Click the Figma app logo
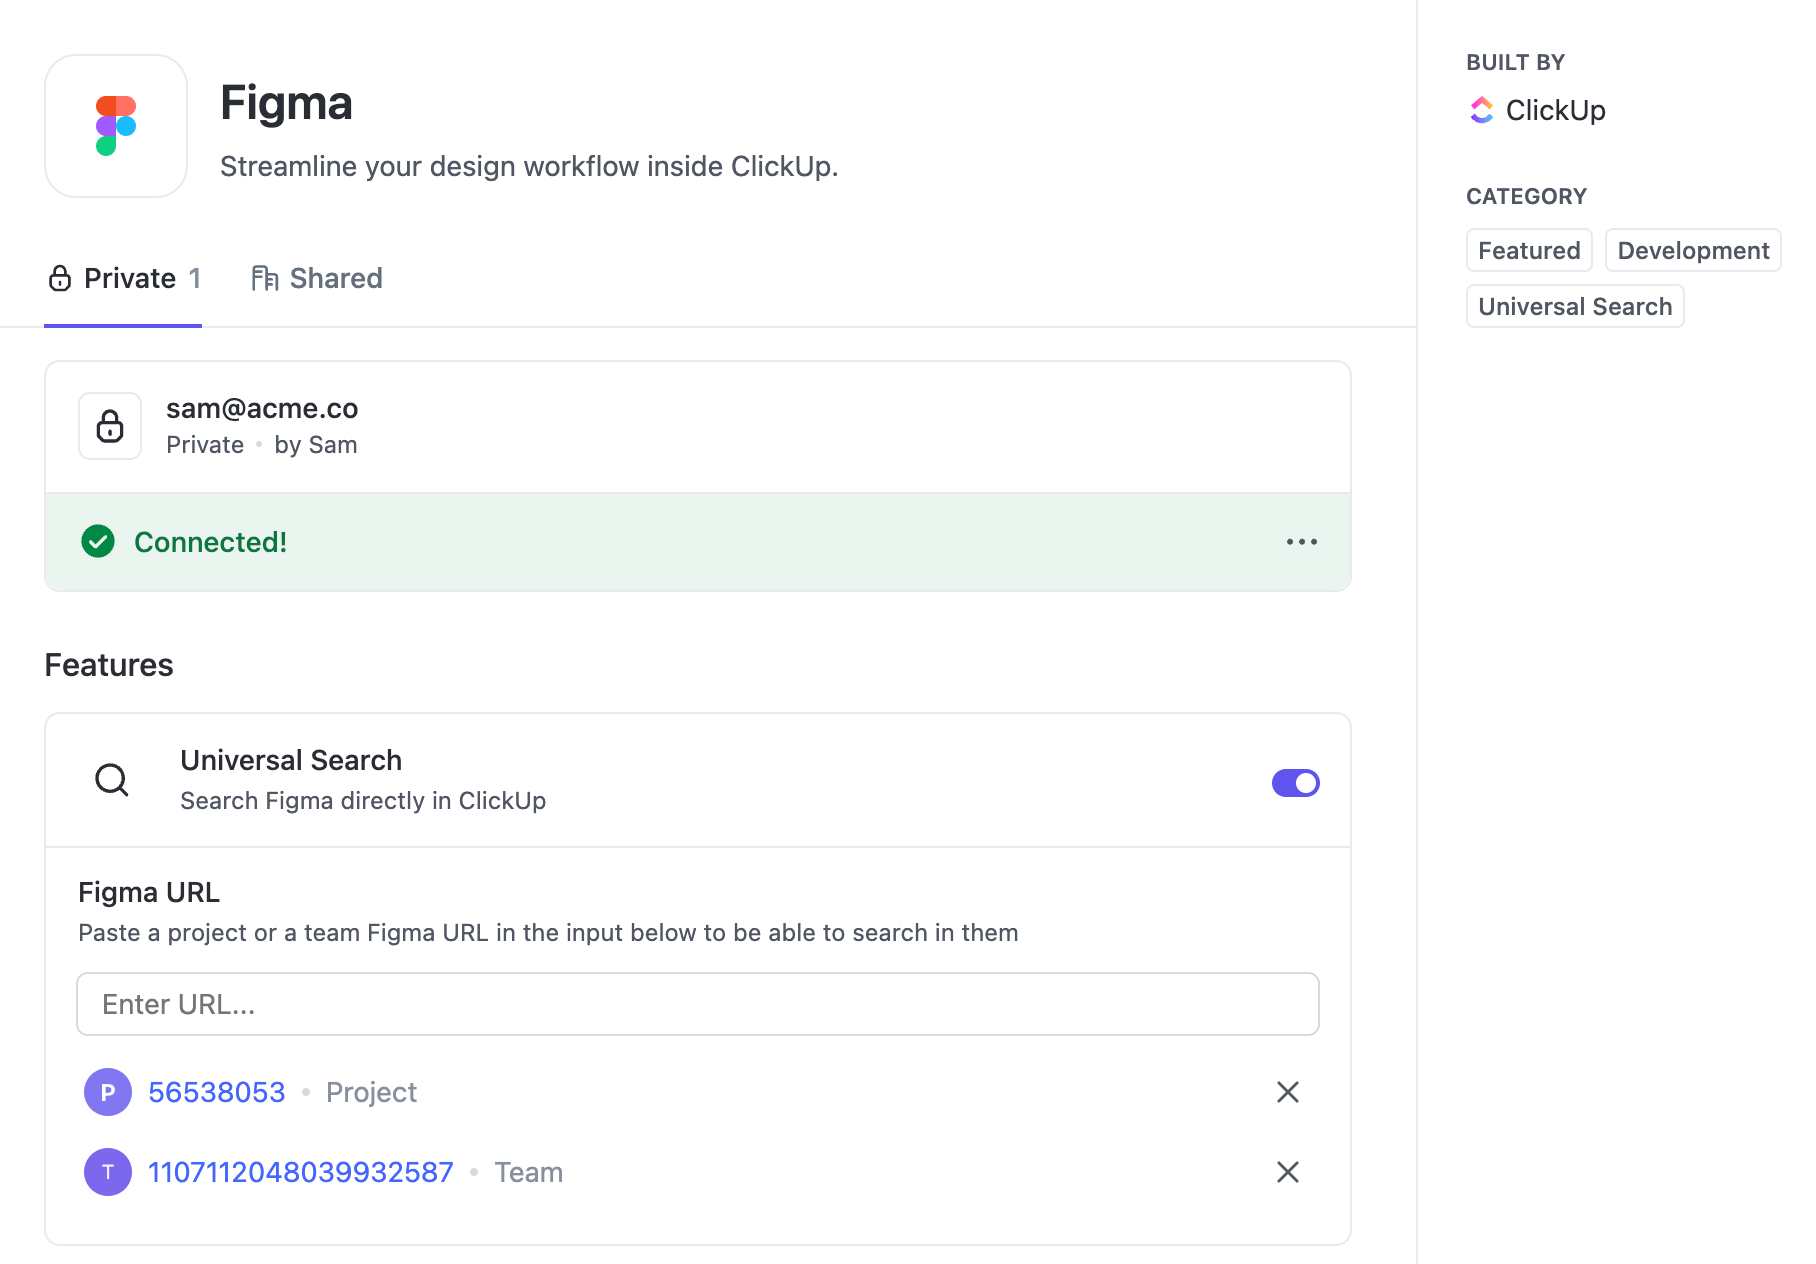 tap(116, 126)
